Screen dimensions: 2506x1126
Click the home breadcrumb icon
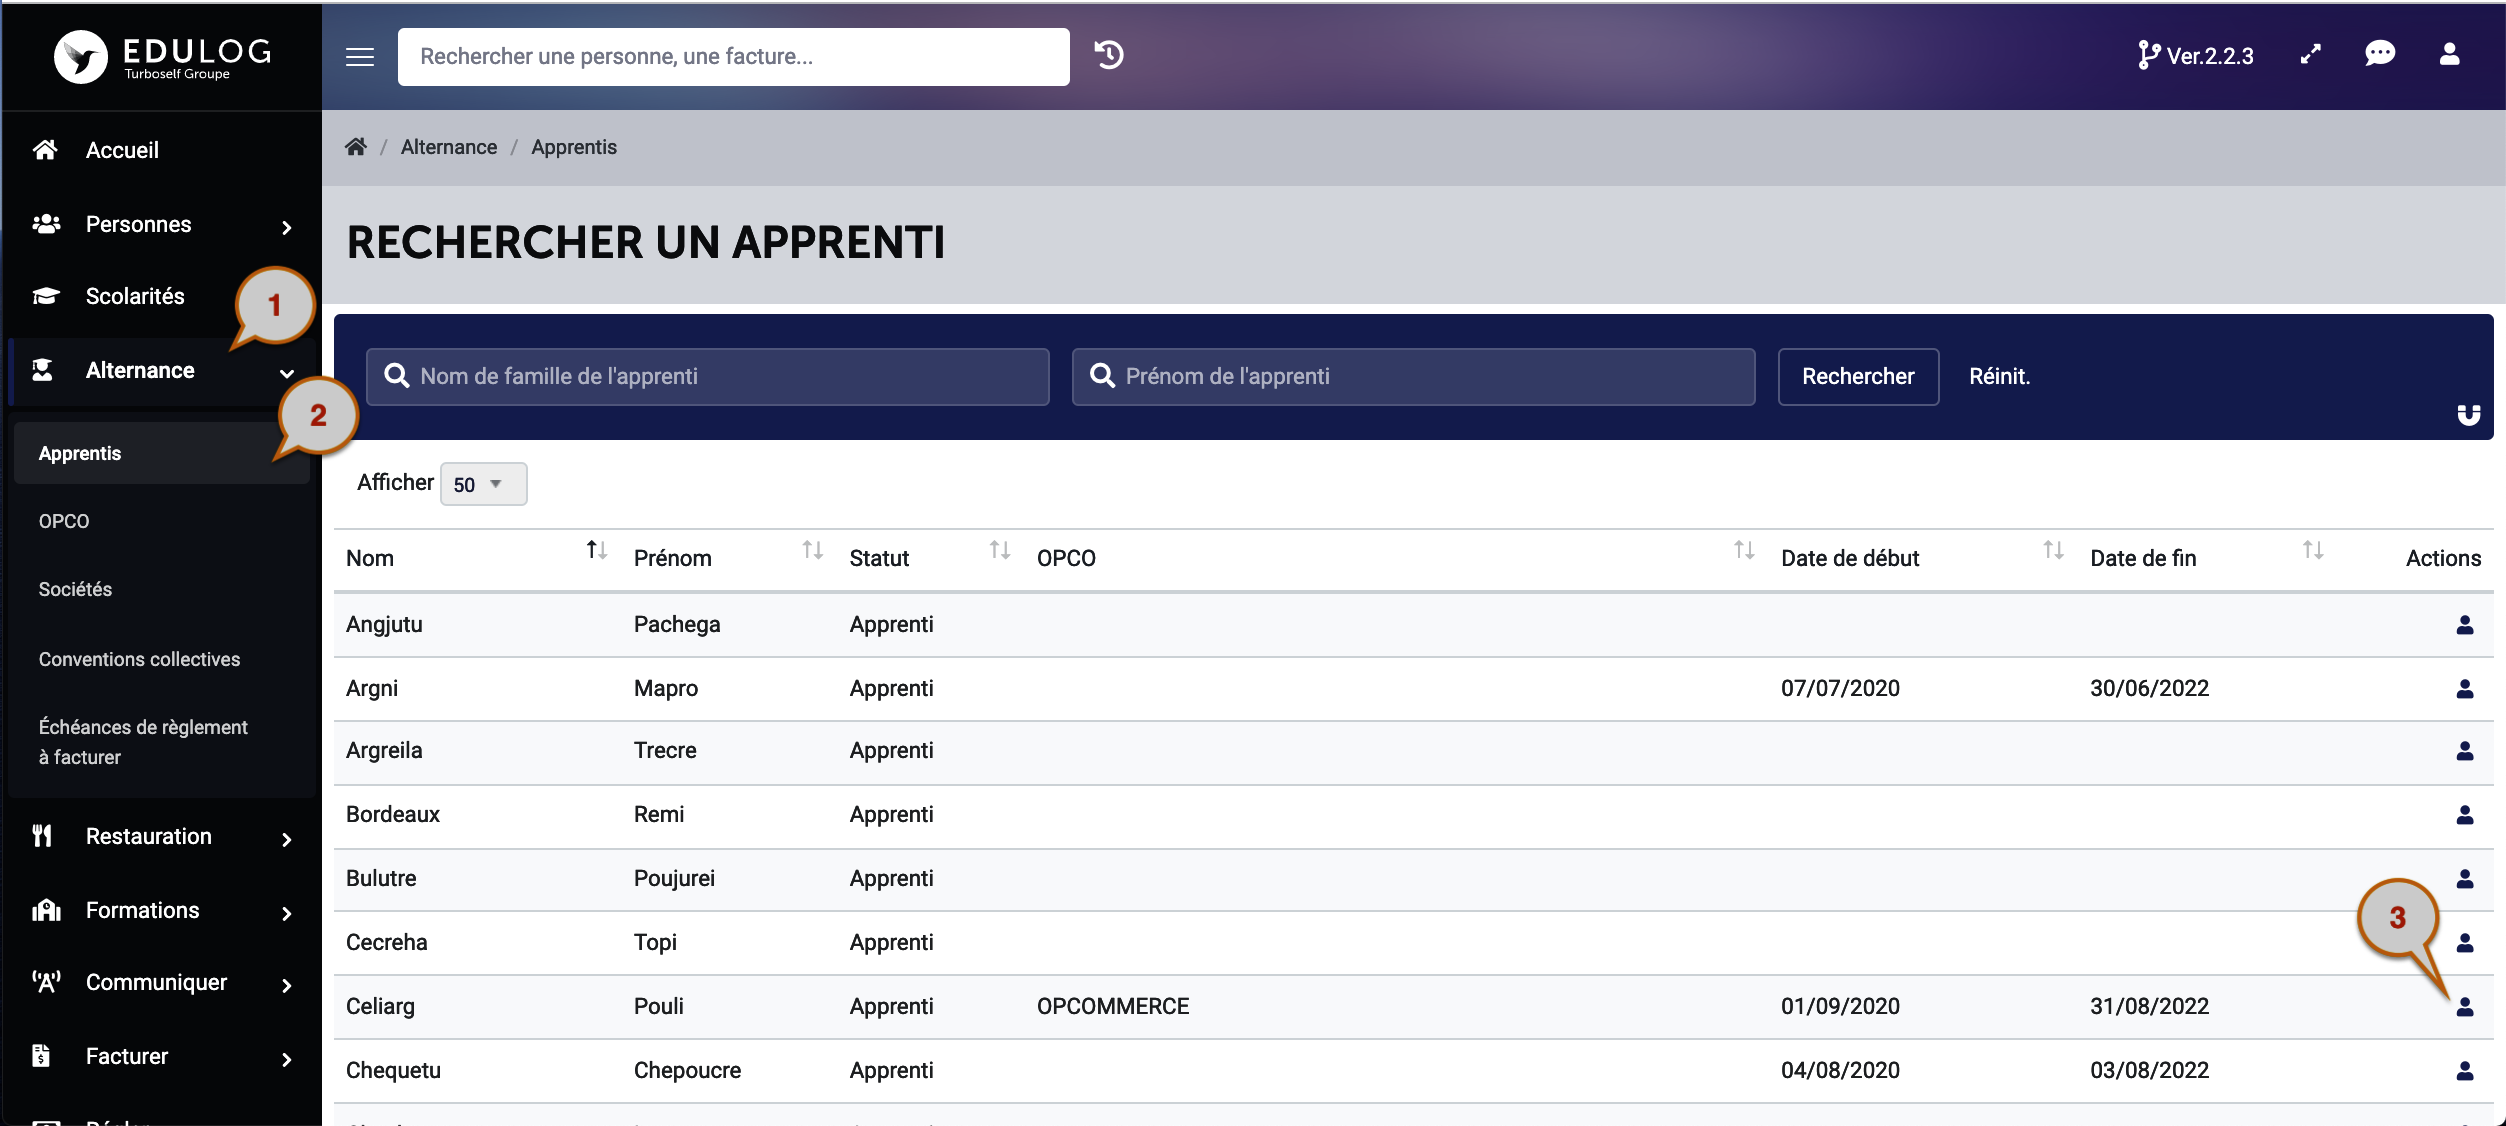356,147
